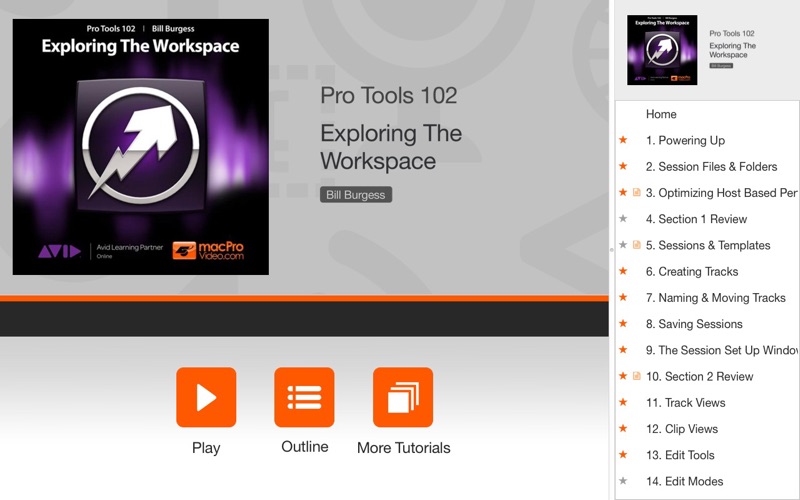Open the large Exploring The Workspace cover art
800x500 pixels.
[x=141, y=147]
